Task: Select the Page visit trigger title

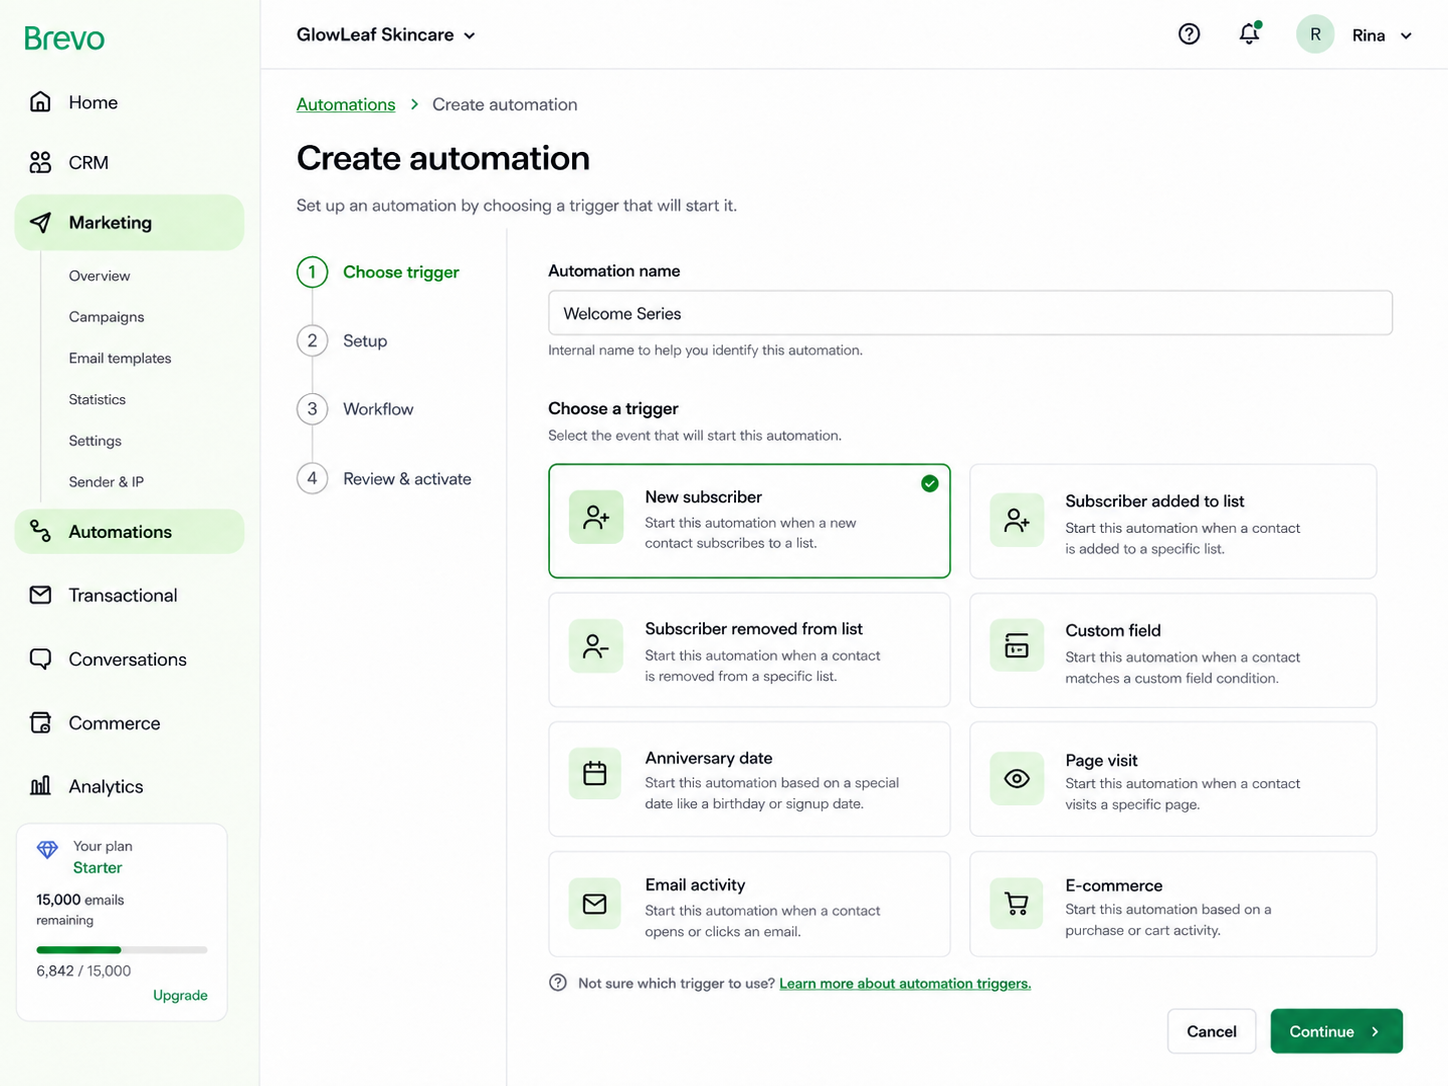Action: [x=1101, y=761]
